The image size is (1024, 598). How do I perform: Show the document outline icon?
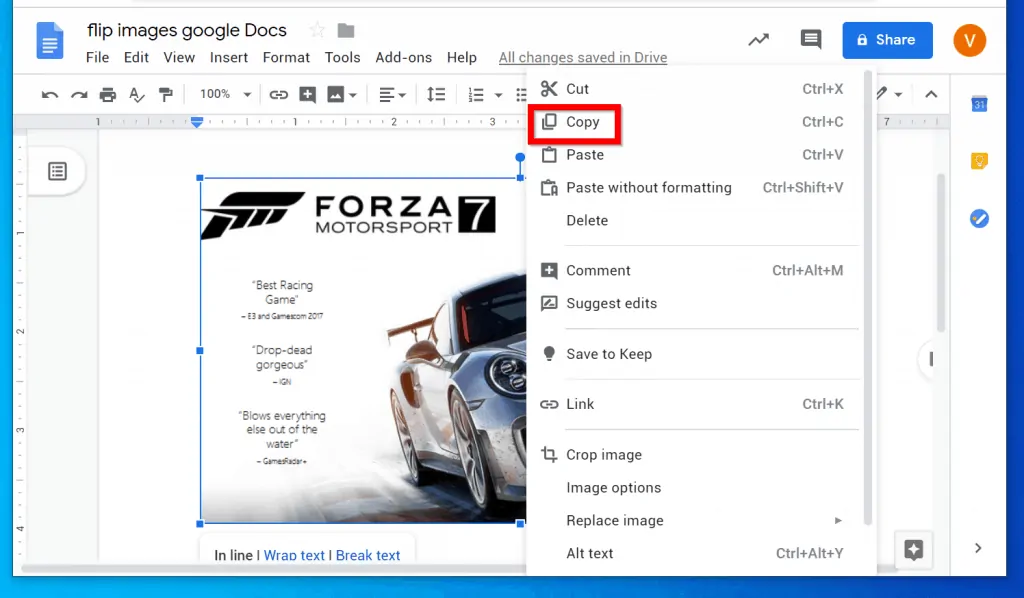pos(57,172)
